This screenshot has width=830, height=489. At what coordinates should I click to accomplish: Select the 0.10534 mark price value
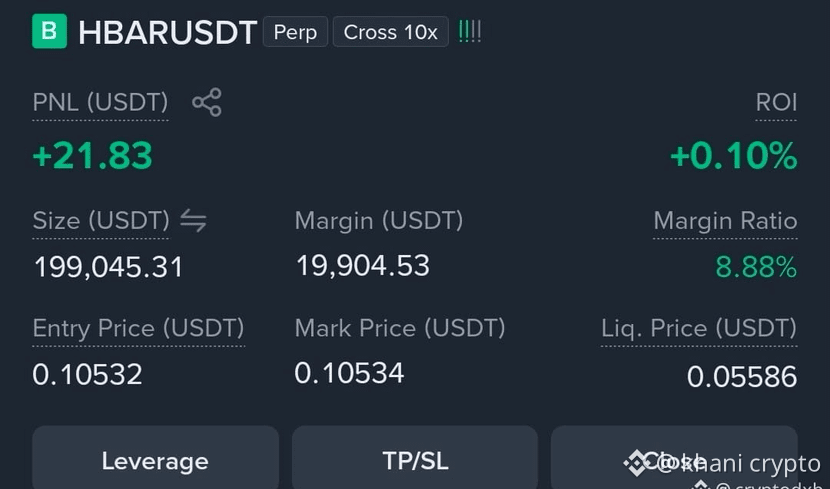pos(349,373)
